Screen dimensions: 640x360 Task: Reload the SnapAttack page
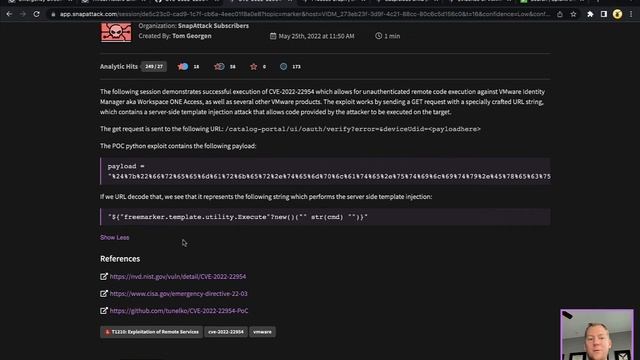point(36,14)
